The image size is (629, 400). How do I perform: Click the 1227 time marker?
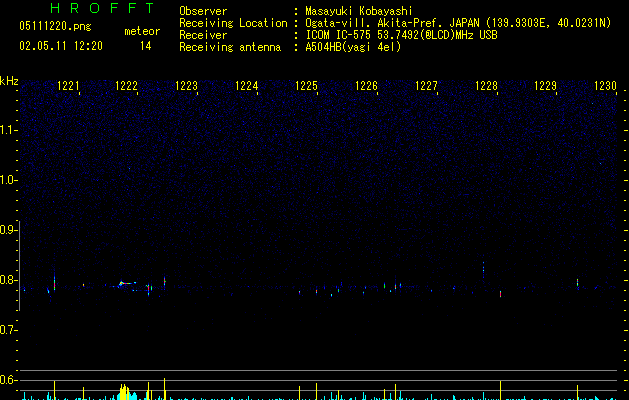[426, 86]
